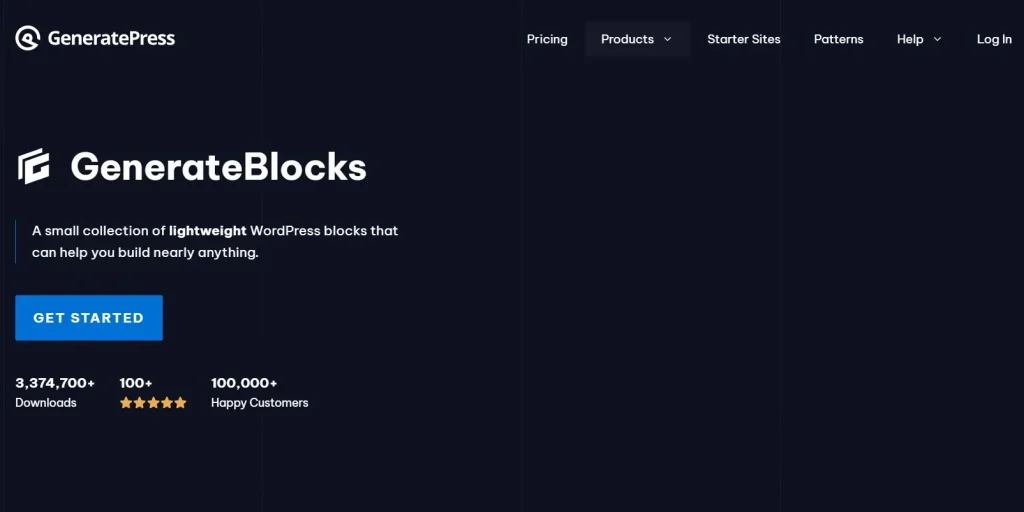Click the Log In link
Screen dimensions: 1024x512
point(994,39)
